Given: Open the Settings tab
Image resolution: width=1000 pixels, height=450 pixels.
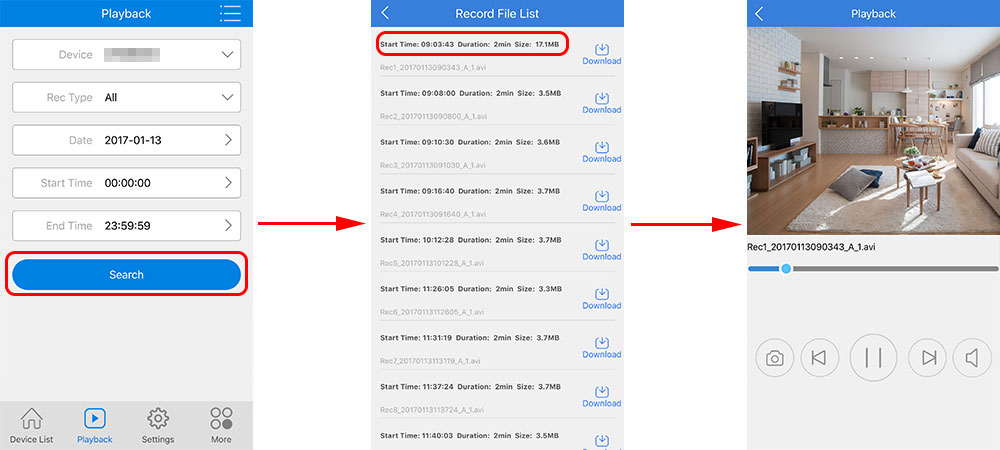Looking at the screenshot, I should [158, 425].
